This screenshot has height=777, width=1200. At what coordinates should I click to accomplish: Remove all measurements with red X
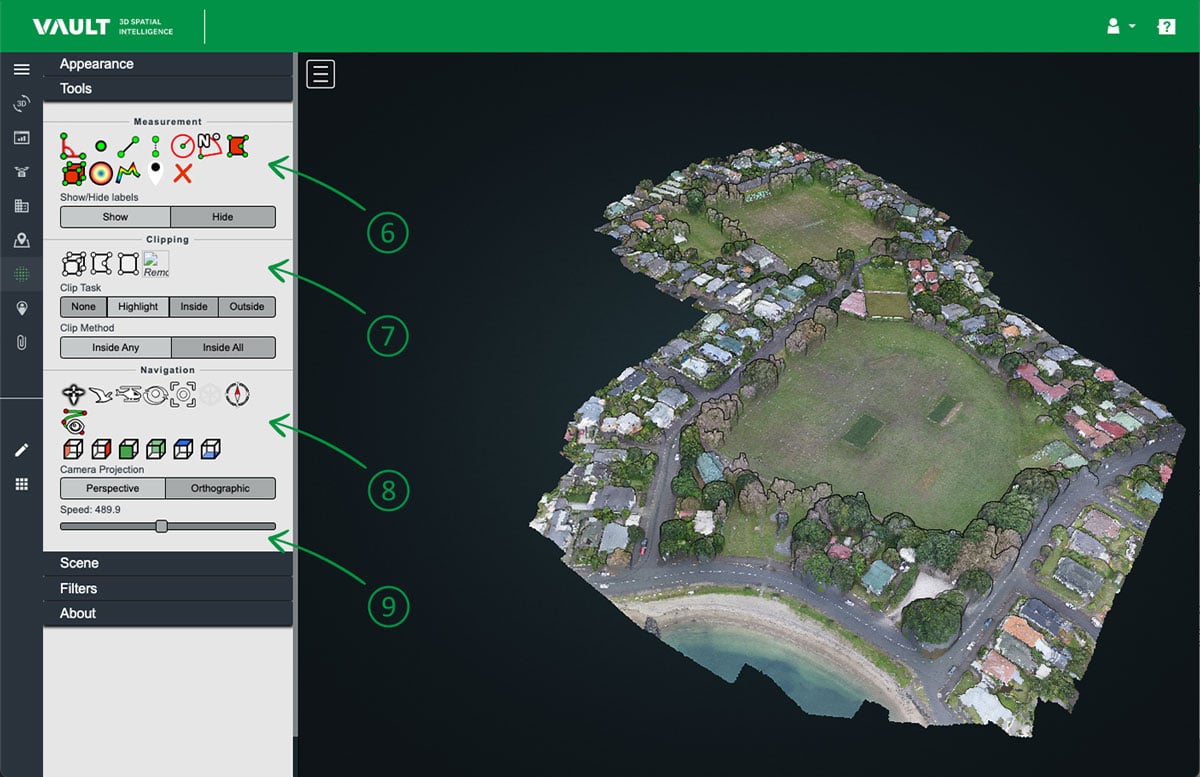(182, 174)
